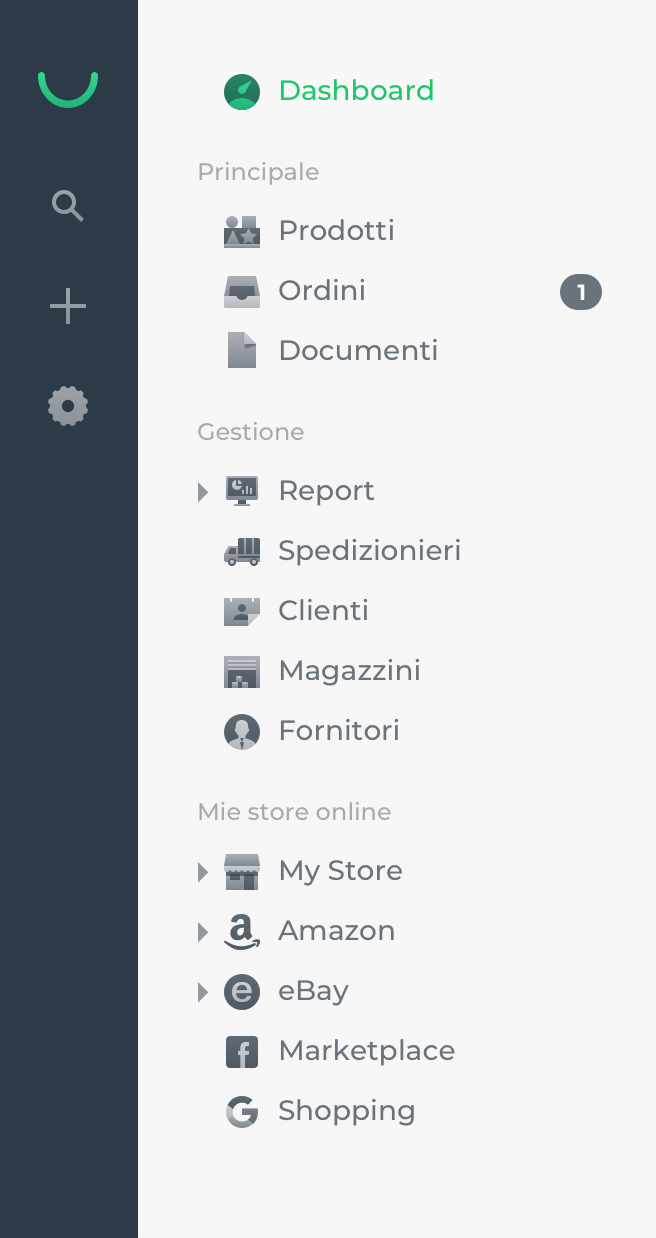The width and height of the screenshot is (656, 1238).
Task: Click the Facebook Marketplace icon
Action: [x=242, y=1051]
